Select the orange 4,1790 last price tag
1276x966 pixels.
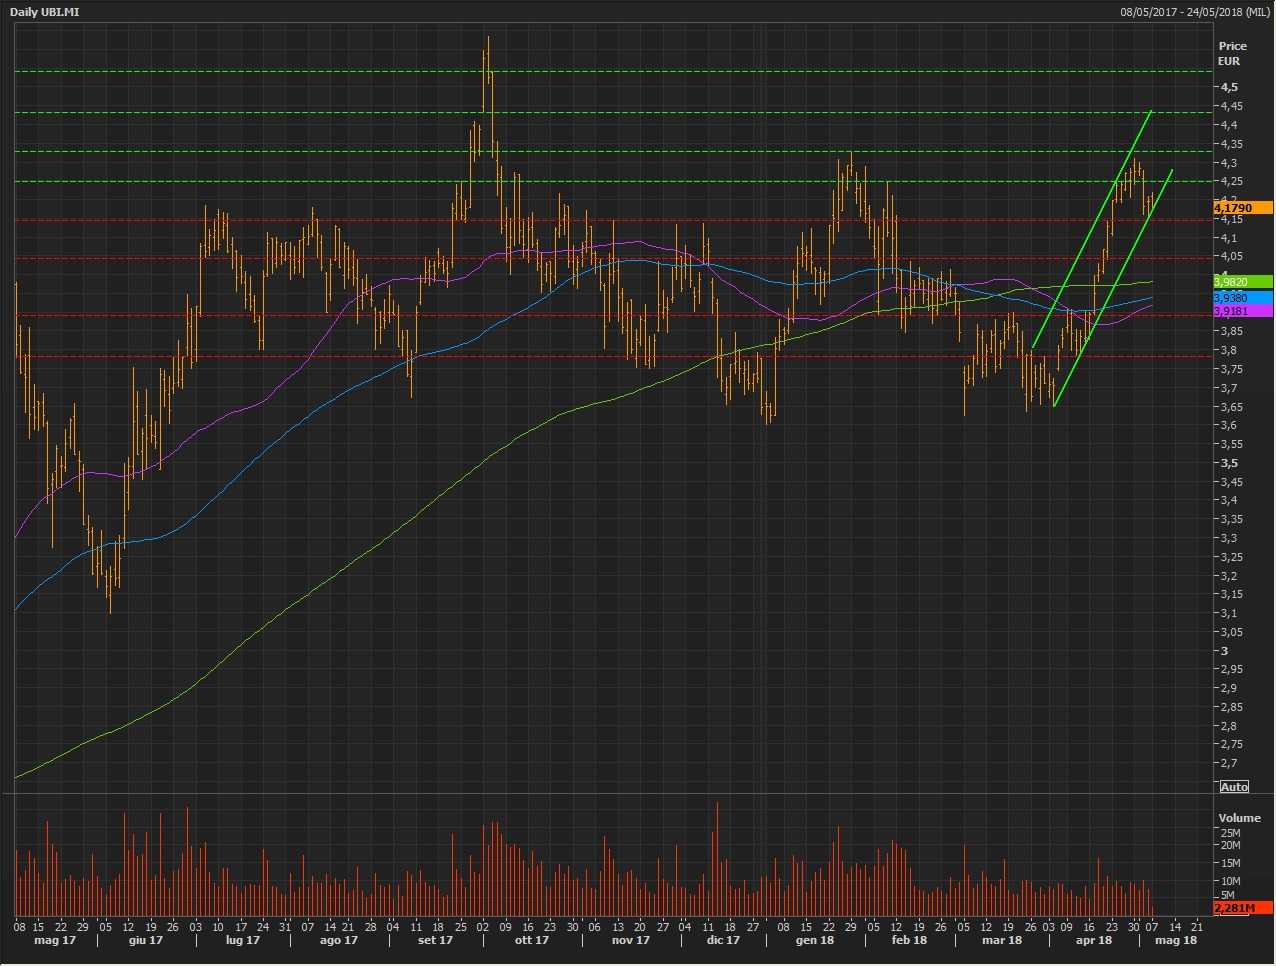pyautogui.click(x=1242, y=208)
